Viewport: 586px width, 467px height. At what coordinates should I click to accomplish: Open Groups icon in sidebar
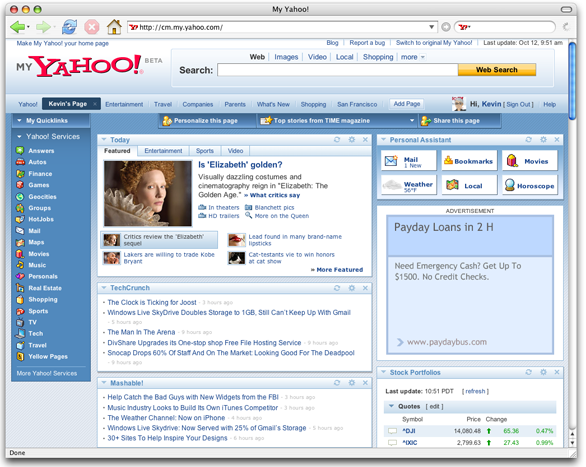tap(20, 208)
